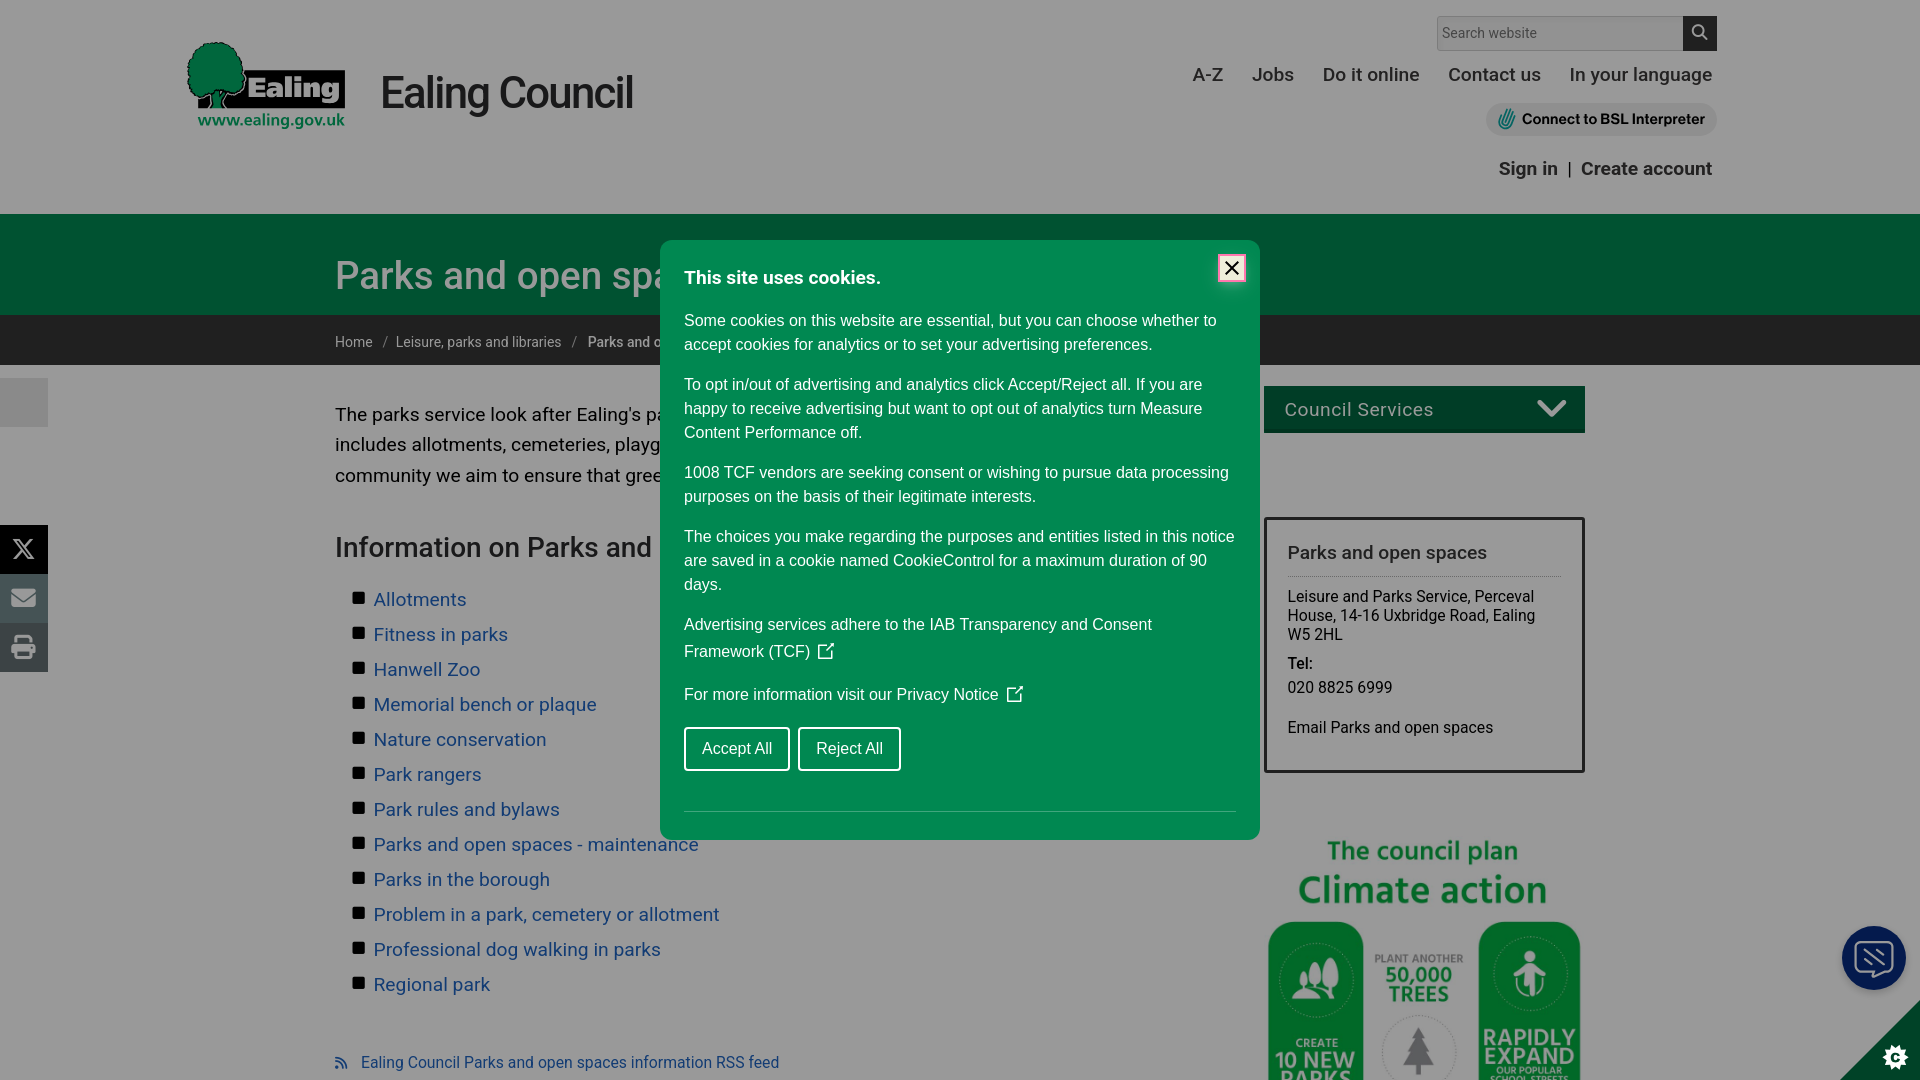Viewport: 1920px width, 1080px height.
Task: Select In your language
Action: tap(1640, 75)
